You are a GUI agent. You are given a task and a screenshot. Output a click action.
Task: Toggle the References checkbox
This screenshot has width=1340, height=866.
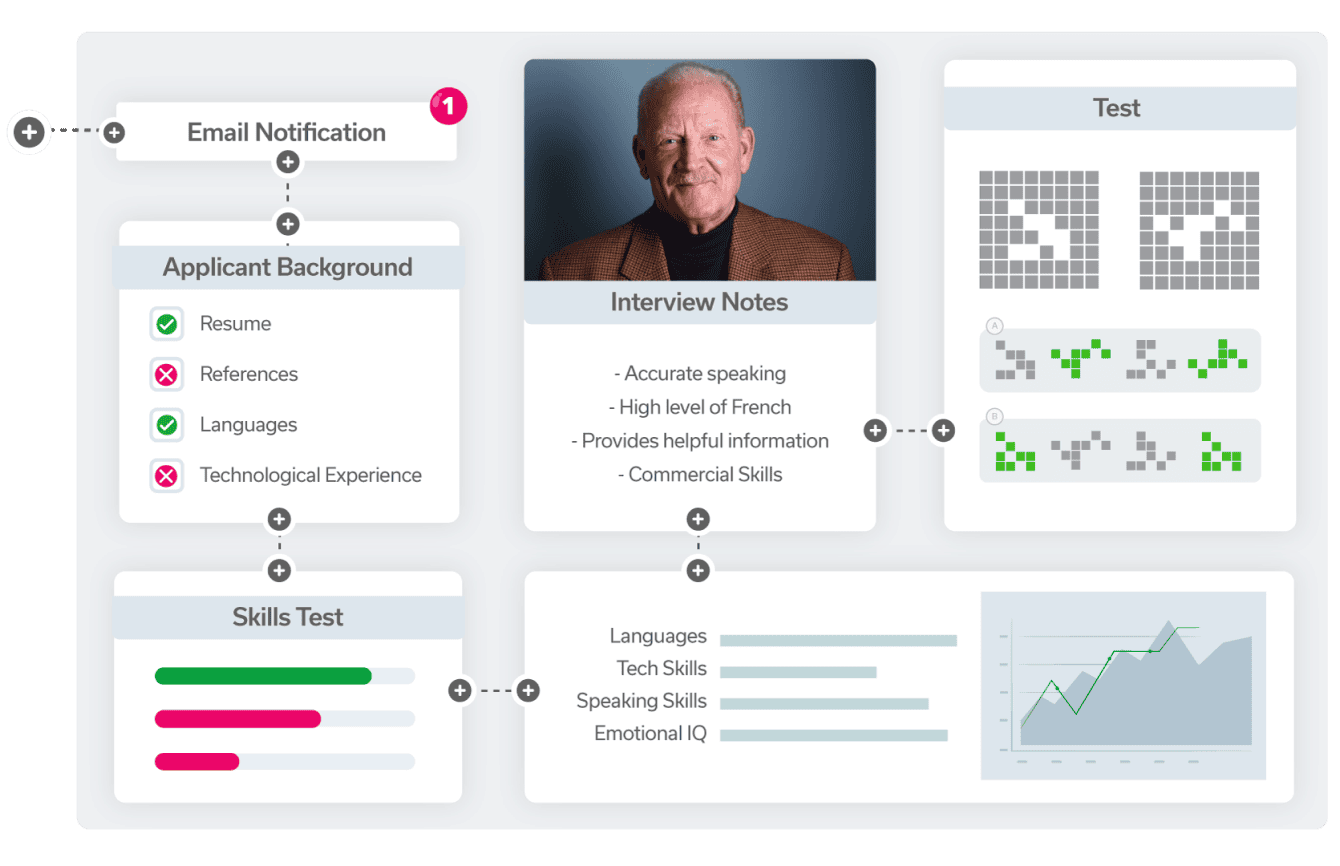(167, 375)
